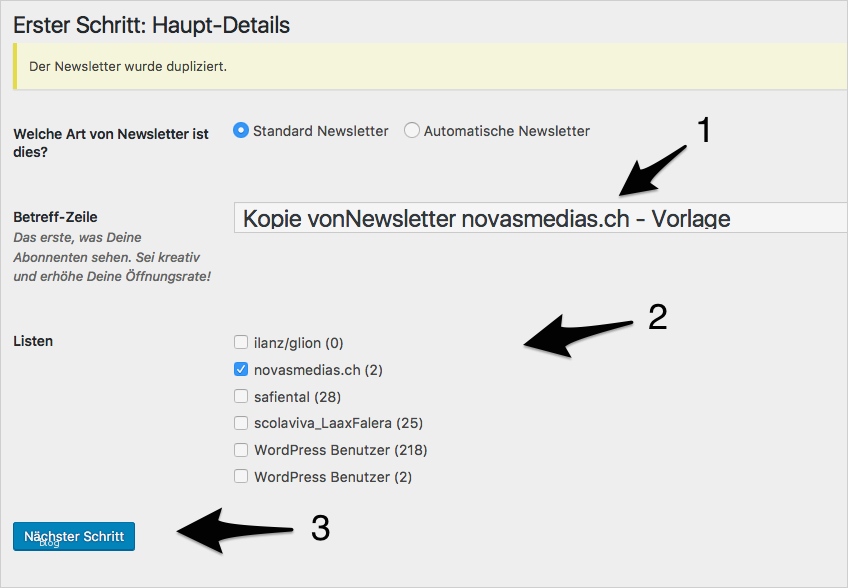Select the Automatische Newsletter option

coord(411,130)
